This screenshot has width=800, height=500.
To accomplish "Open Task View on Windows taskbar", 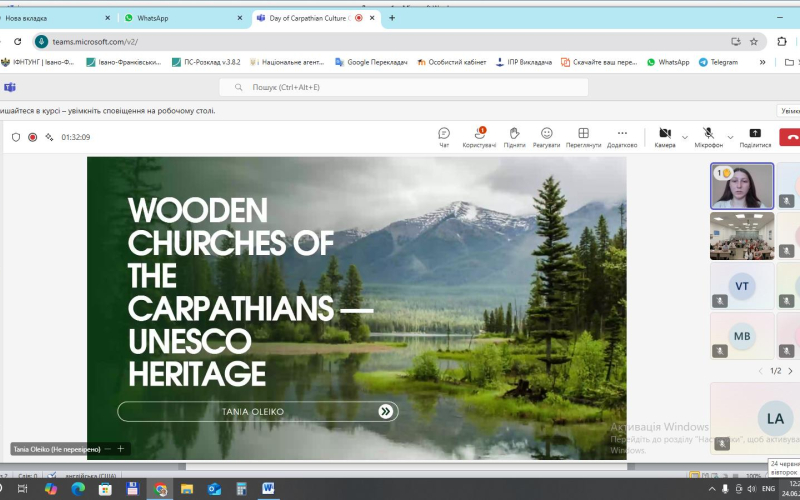I will coord(22,489).
